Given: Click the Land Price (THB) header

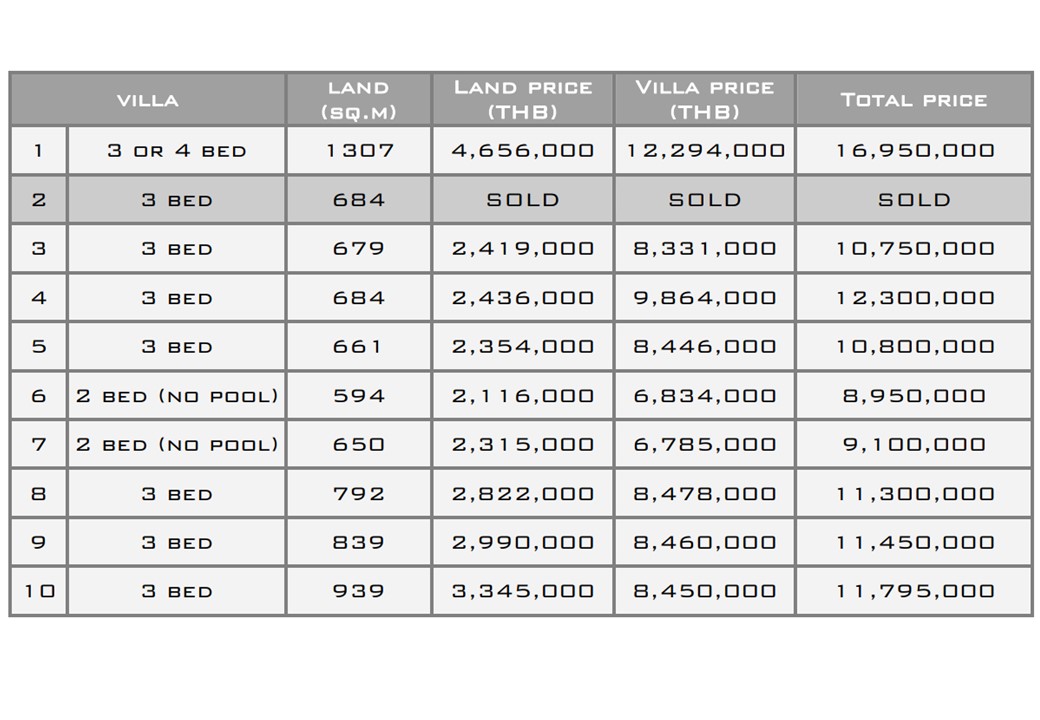Looking at the screenshot, I should click(523, 100).
